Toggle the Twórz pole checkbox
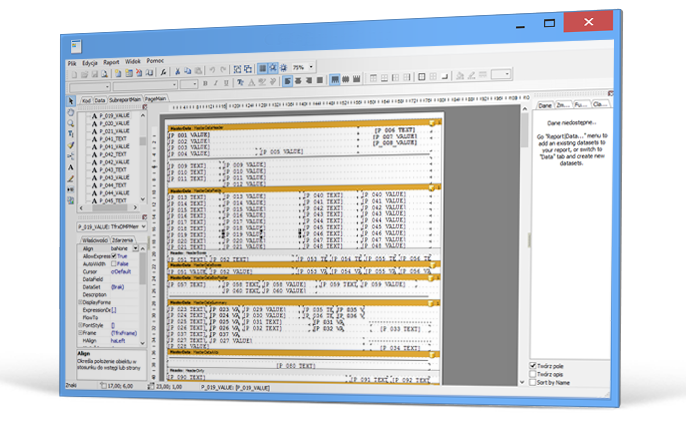Image resolution: width=686 pixels, height=422 pixels. pyautogui.click(x=533, y=366)
